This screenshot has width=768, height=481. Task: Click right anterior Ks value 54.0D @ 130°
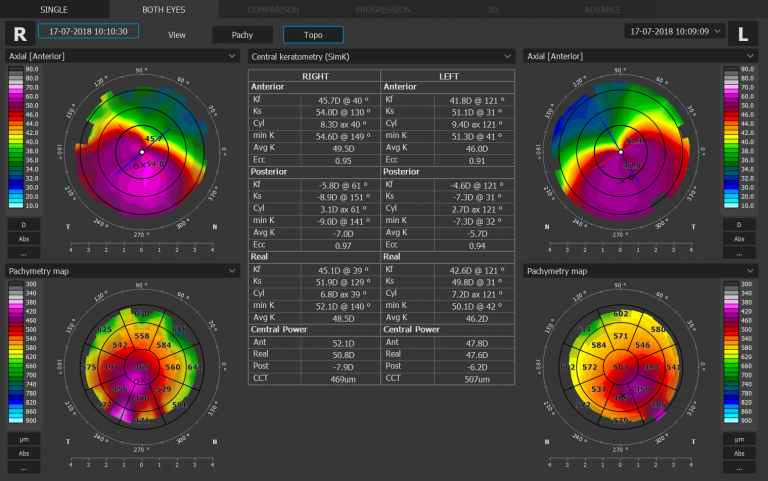pyautogui.click(x=342, y=112)
